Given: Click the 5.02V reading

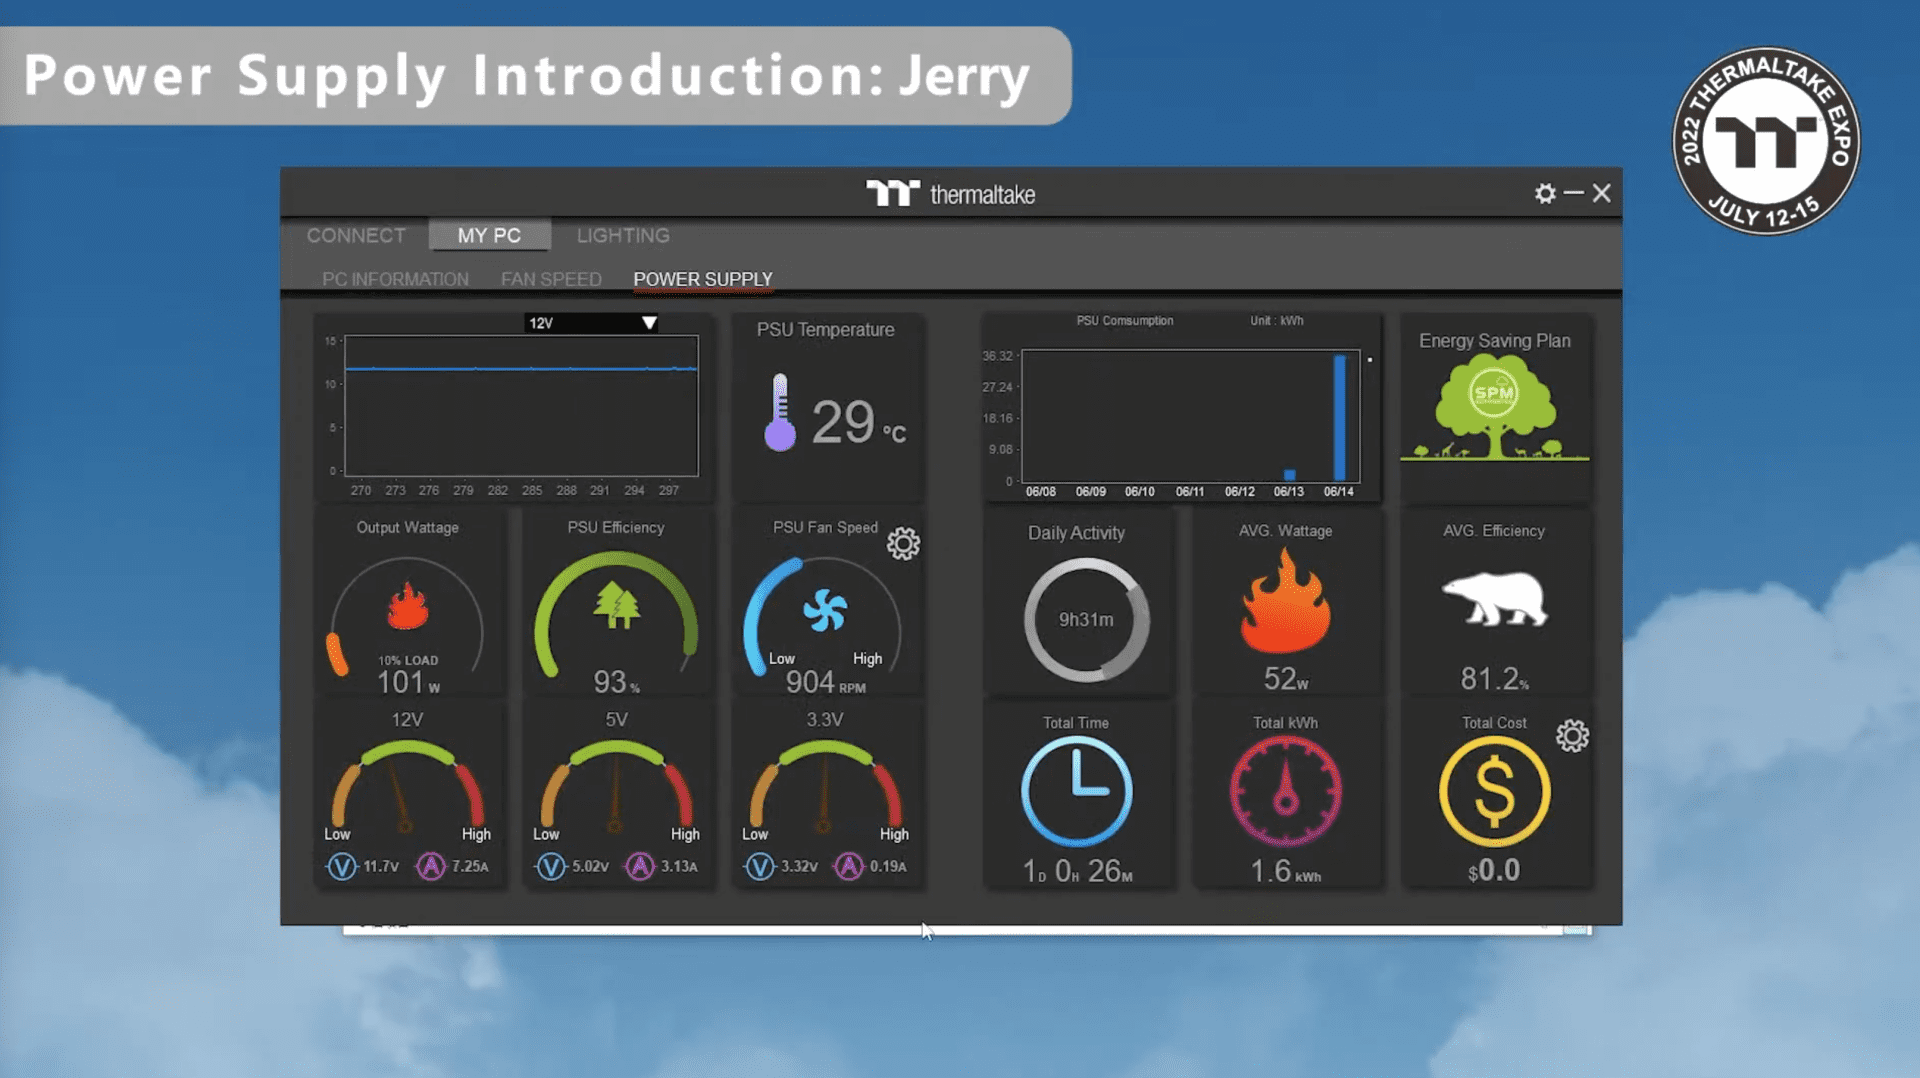Looking at the screenshot, I should click(x=590, y=866).
